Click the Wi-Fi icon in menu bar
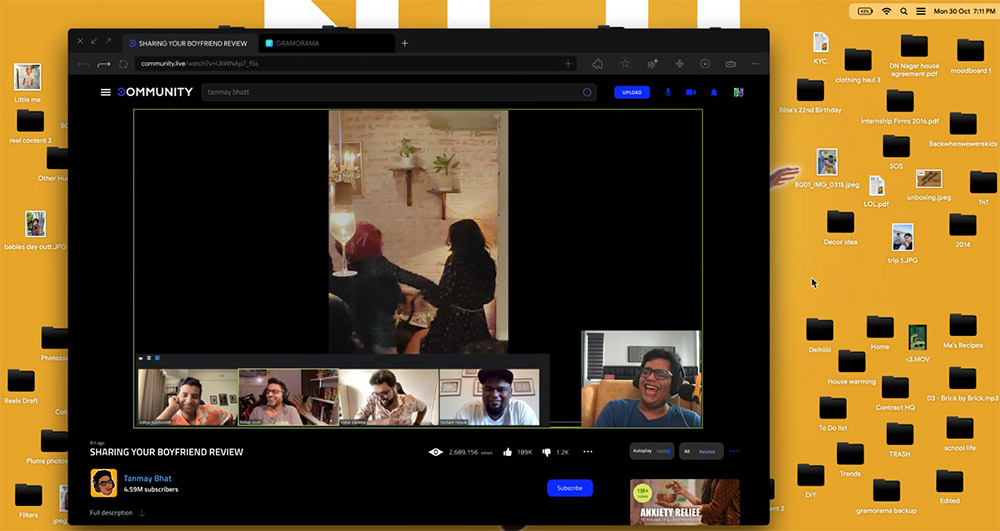 (x=886, y=11)
